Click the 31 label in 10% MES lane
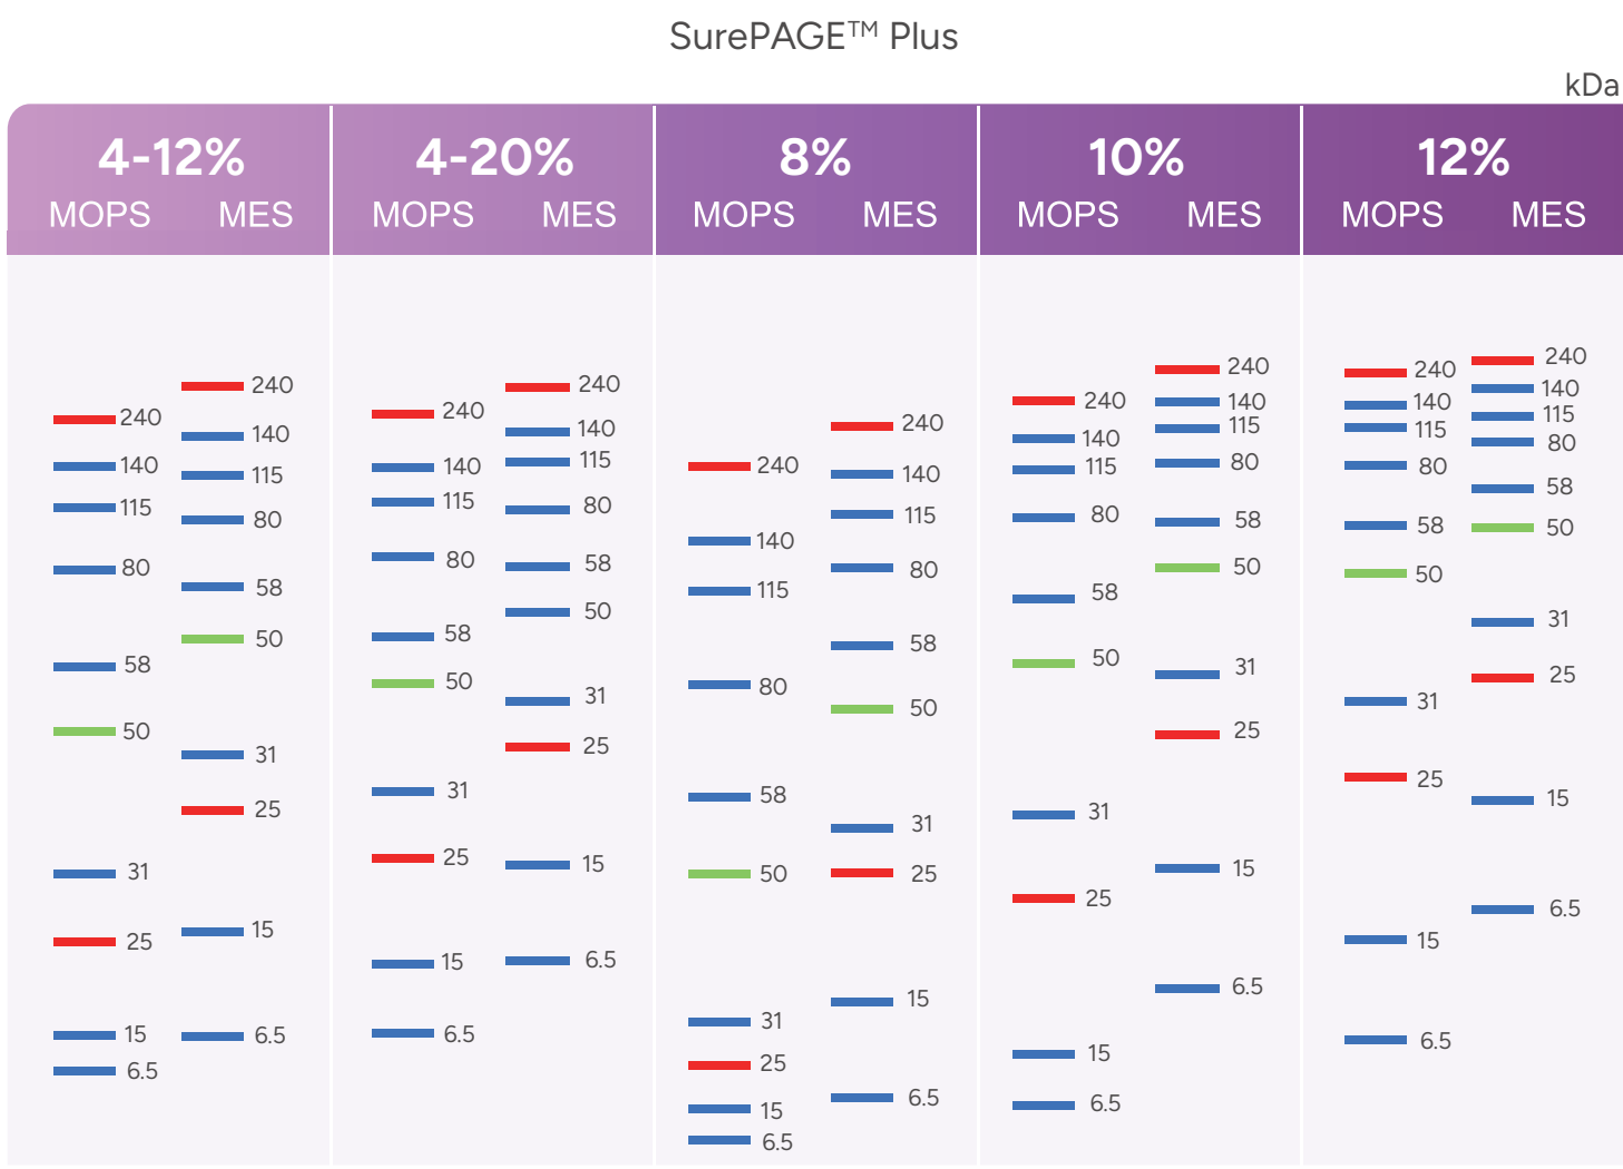 (1244, 667)
